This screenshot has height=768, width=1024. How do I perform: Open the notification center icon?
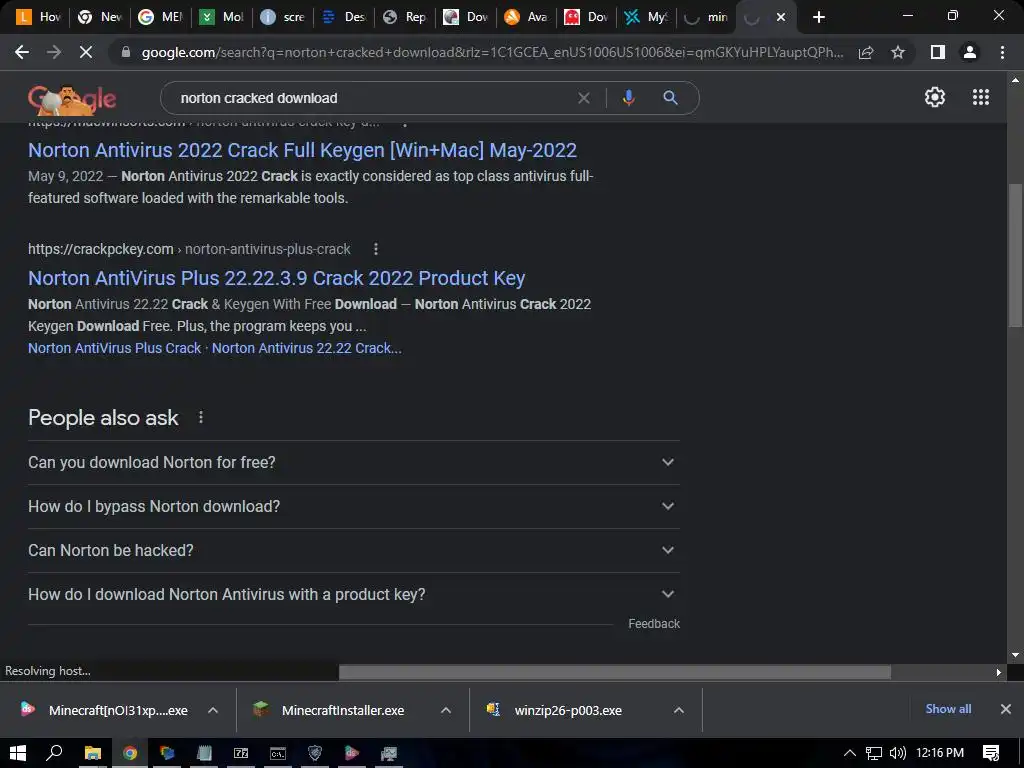pos(991,753)
